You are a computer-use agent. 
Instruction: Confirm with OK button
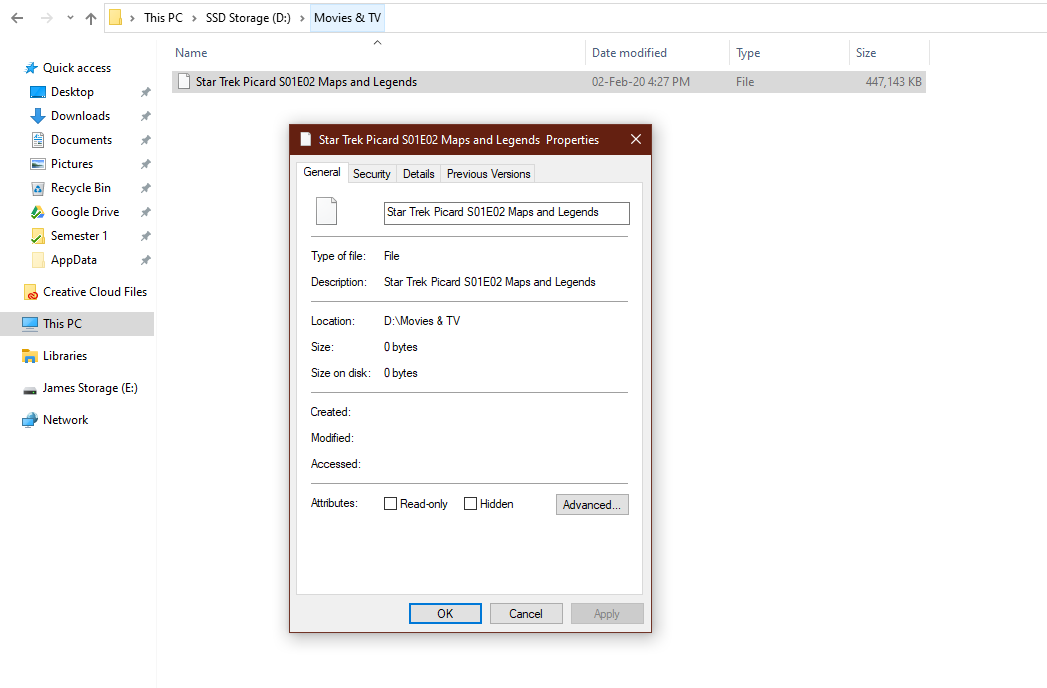[x=445, y=614]
